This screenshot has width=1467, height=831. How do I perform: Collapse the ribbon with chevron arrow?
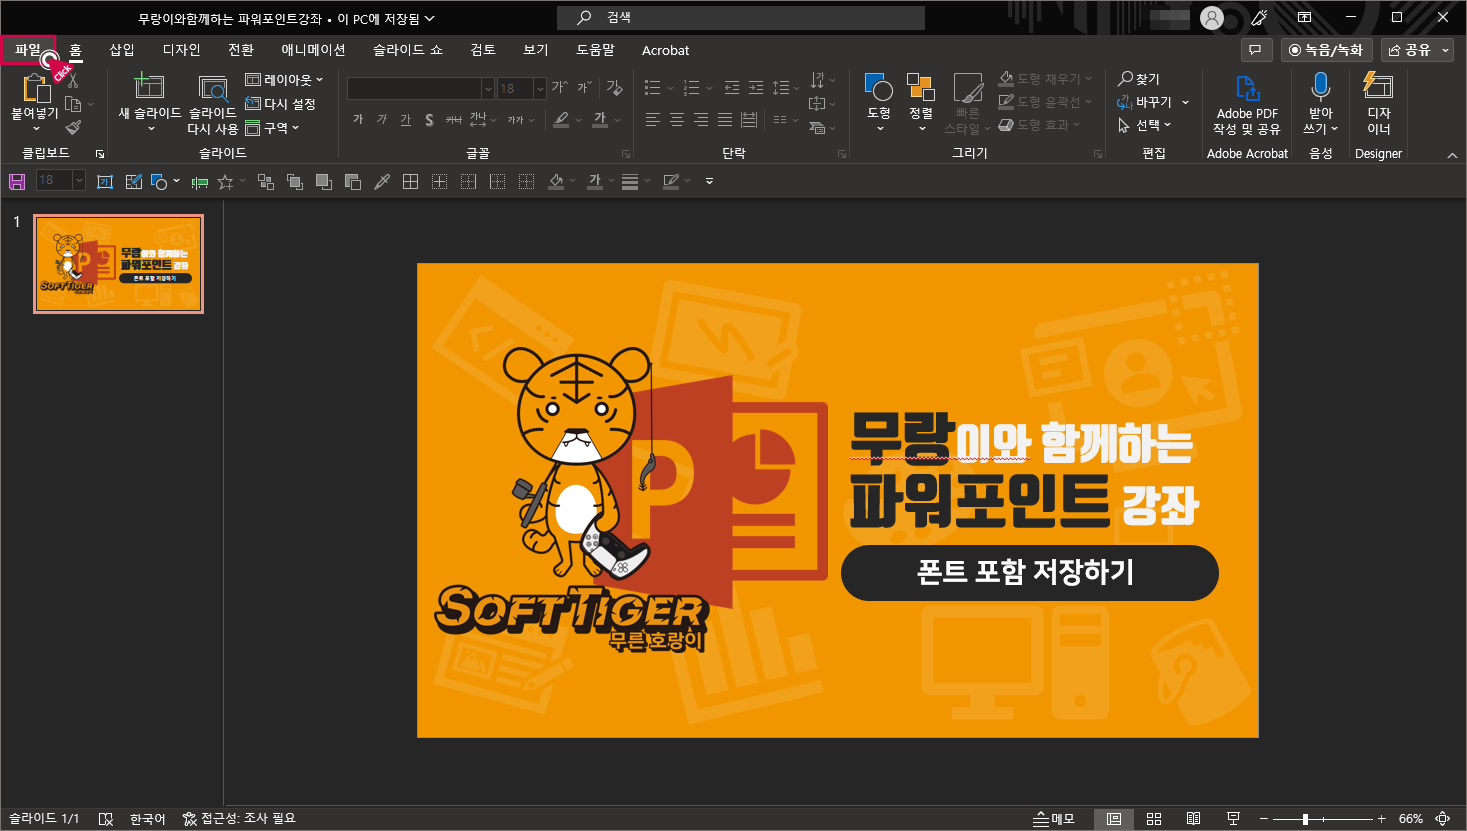tap(1452, 155)
